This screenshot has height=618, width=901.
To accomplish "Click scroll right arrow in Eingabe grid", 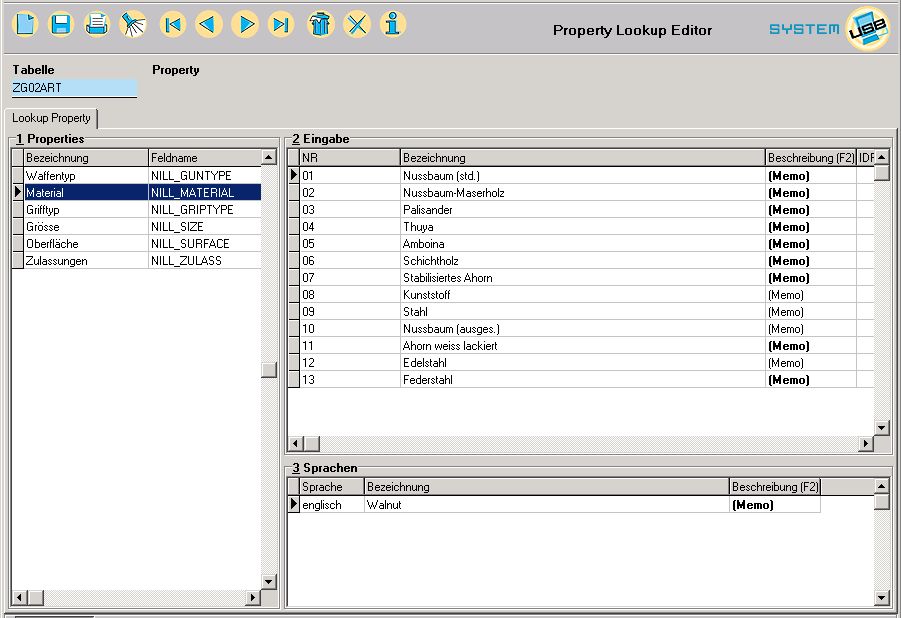I will point(866,443).
